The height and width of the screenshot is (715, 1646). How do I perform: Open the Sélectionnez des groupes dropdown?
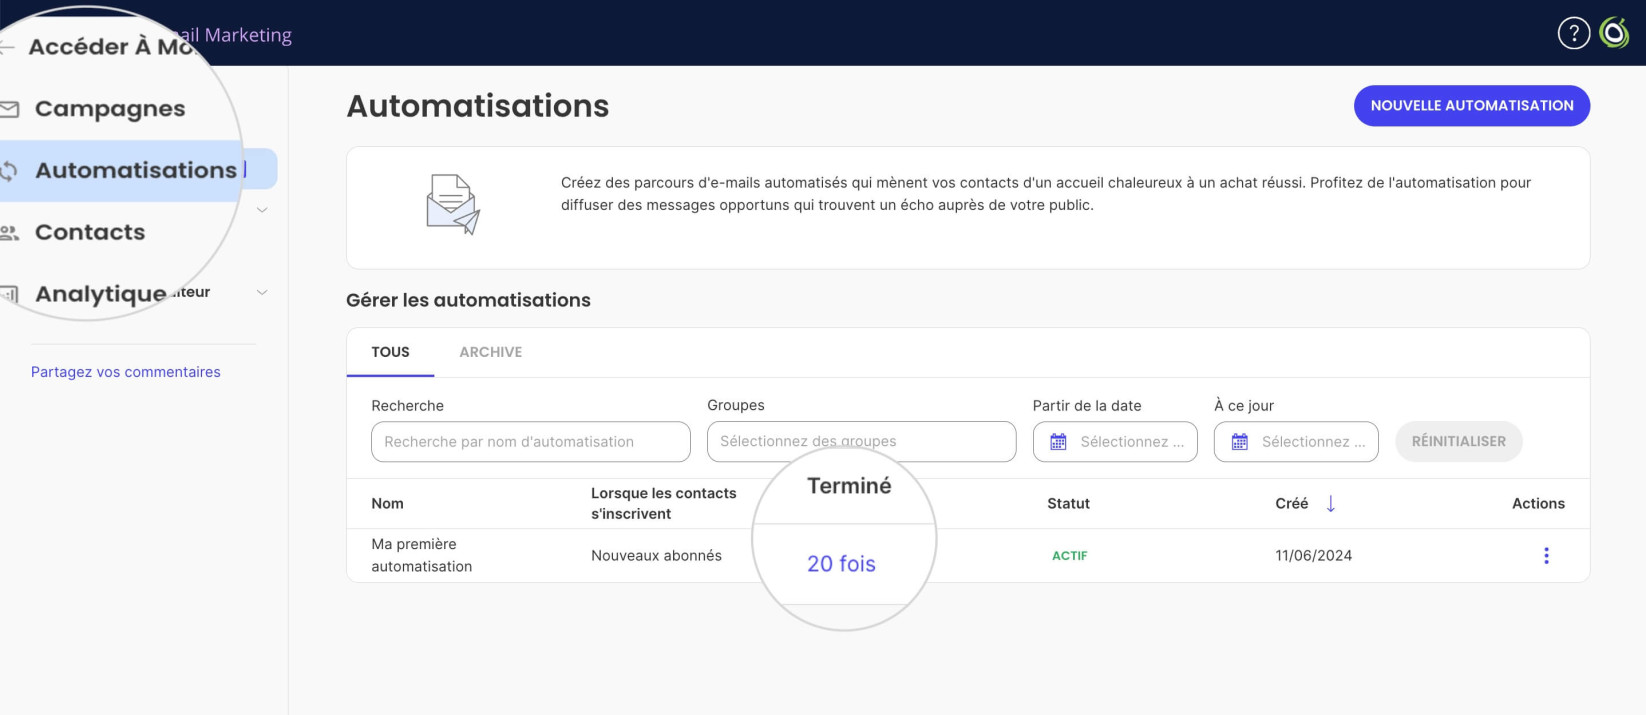coord(862,442)
